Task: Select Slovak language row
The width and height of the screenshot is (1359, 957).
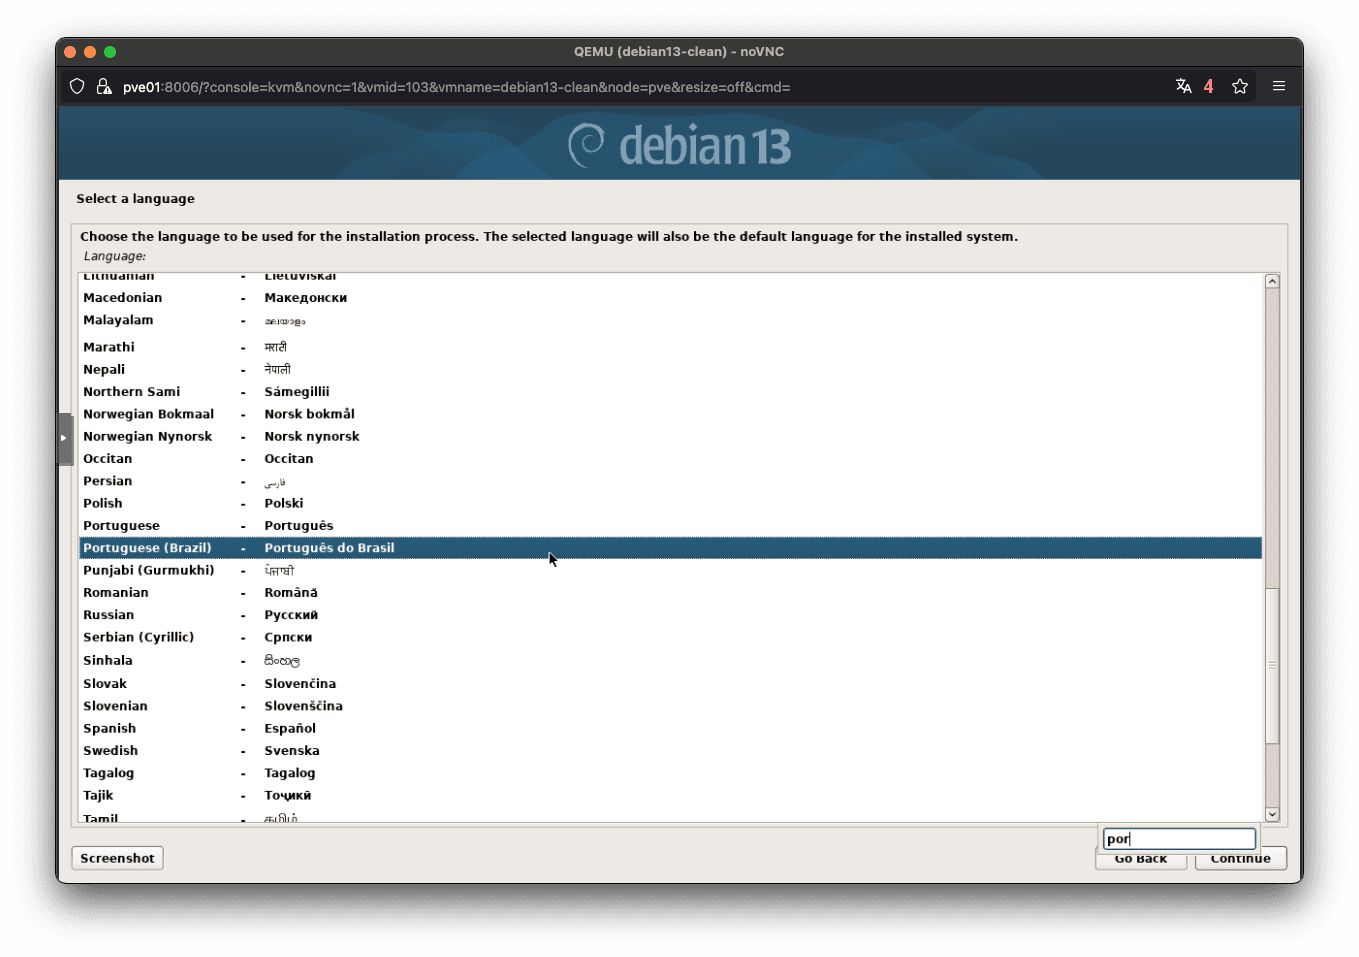Action: click(670, 684)
